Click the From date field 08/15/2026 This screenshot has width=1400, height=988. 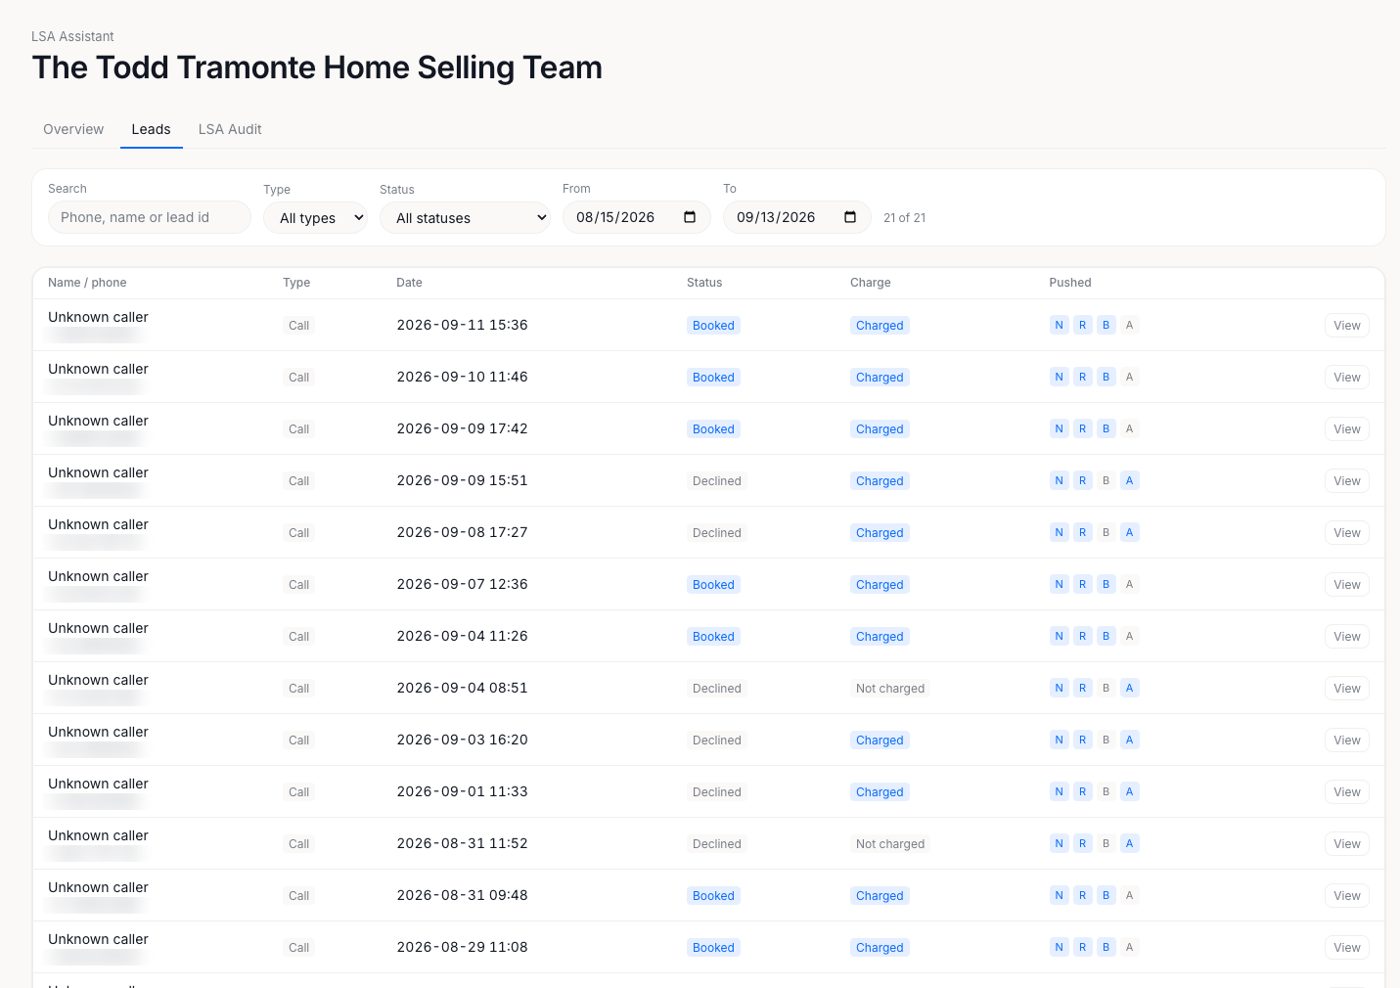636,217
